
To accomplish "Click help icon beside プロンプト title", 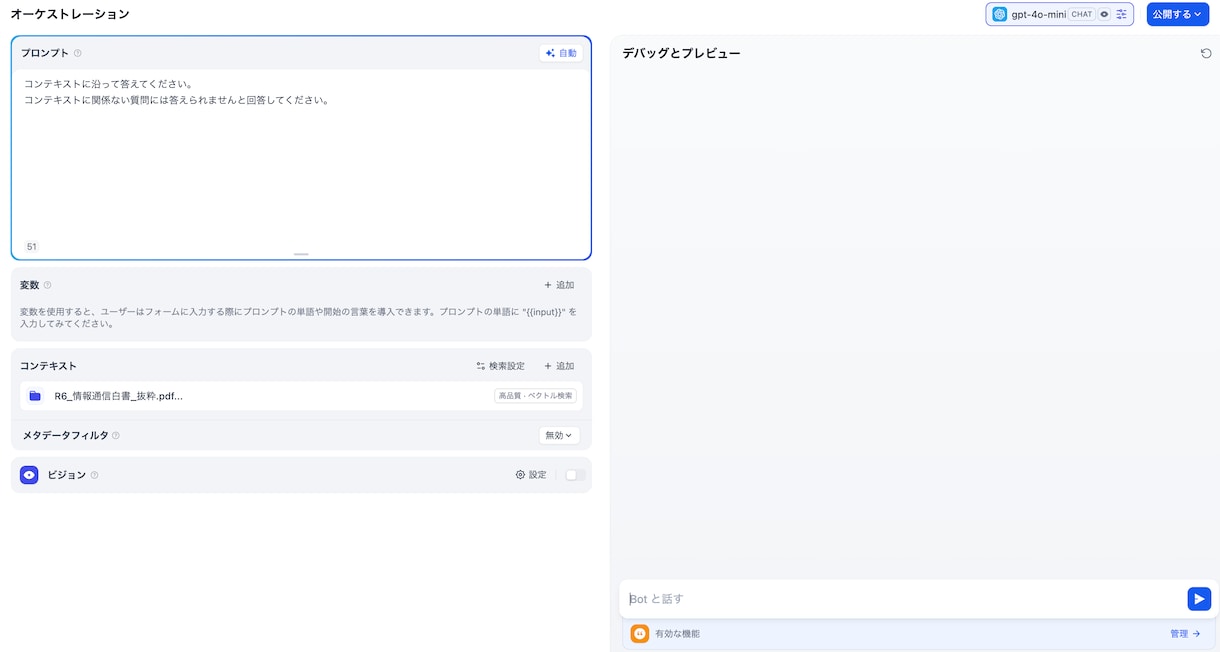I will coord(78,53).
